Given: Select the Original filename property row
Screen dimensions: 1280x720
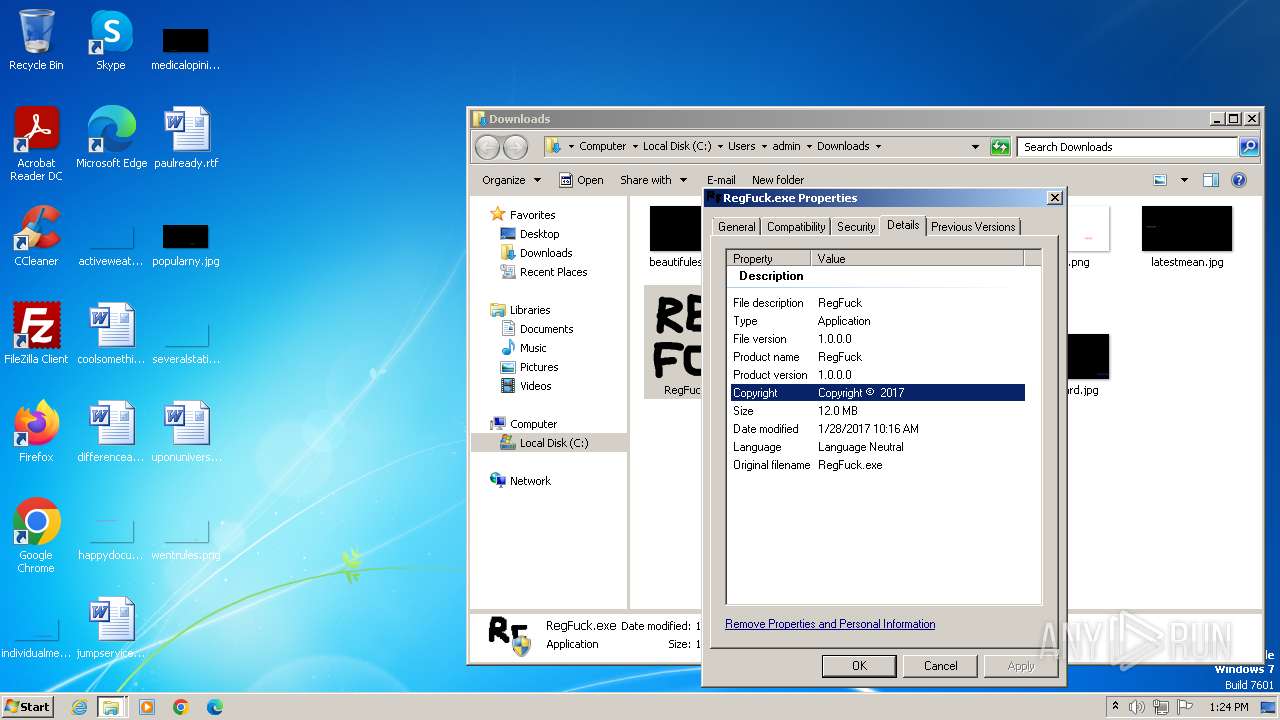Looking at the screenshot, I should pyautogui.click(x=878, y=465).
